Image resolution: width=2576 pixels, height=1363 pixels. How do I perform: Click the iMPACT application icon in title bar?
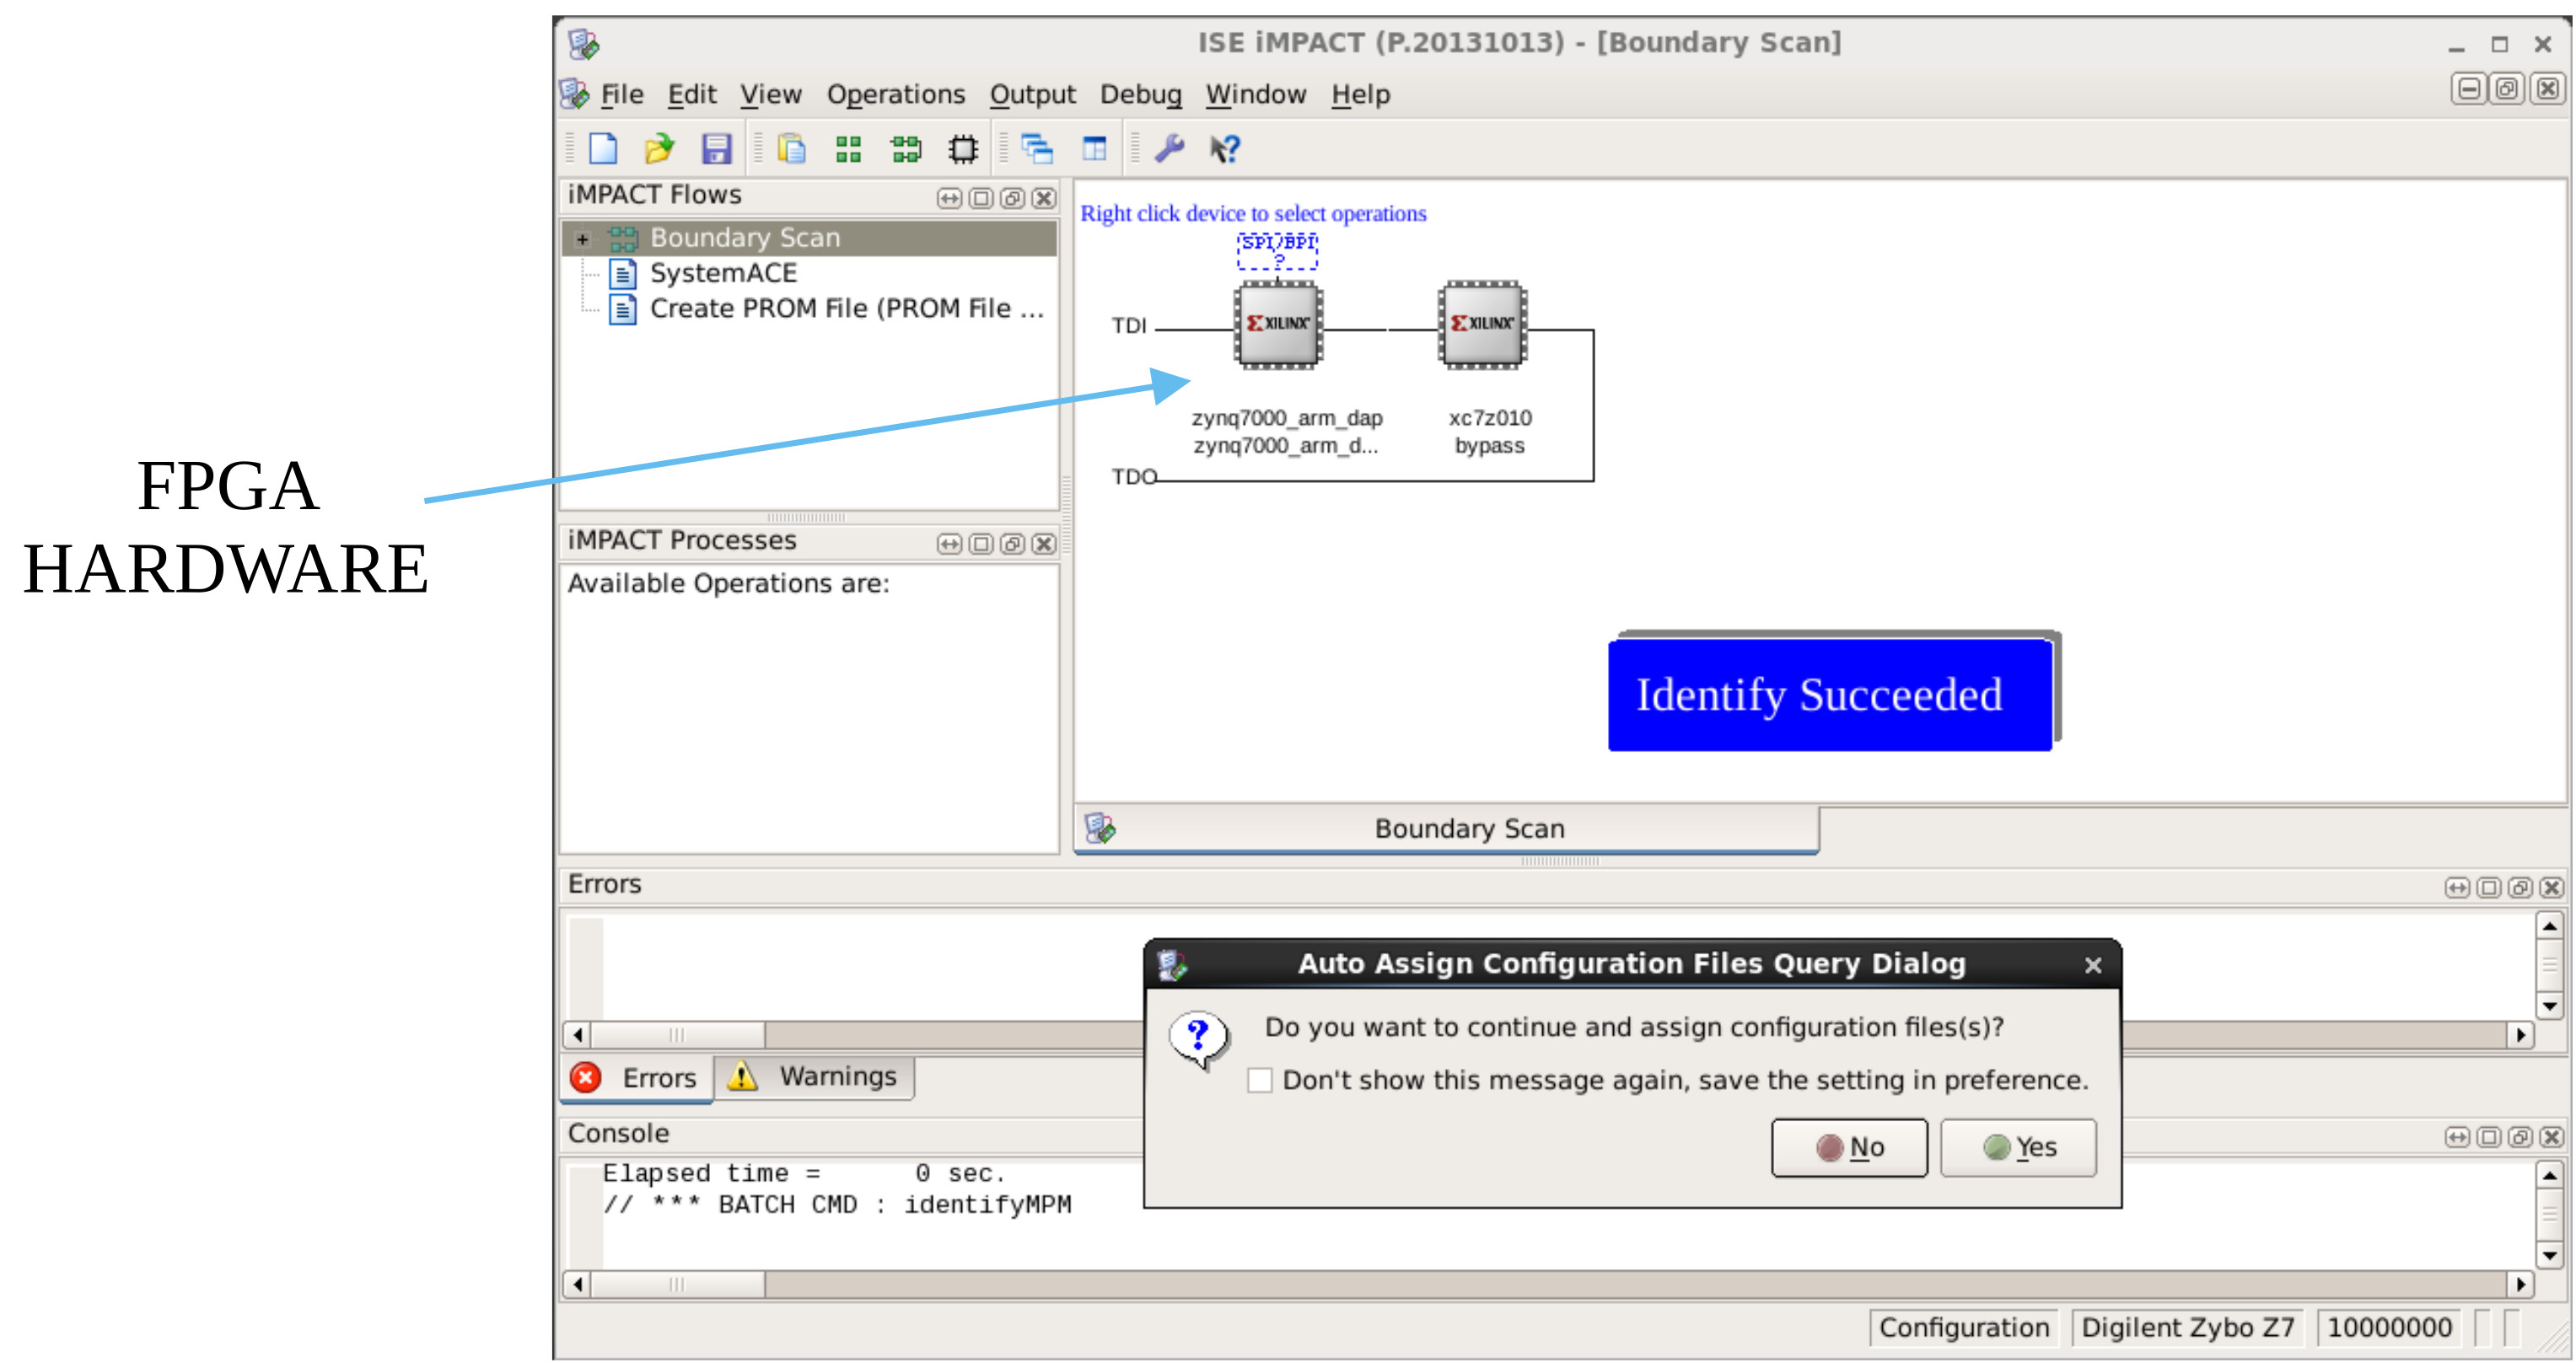click(x=584, y=44)
